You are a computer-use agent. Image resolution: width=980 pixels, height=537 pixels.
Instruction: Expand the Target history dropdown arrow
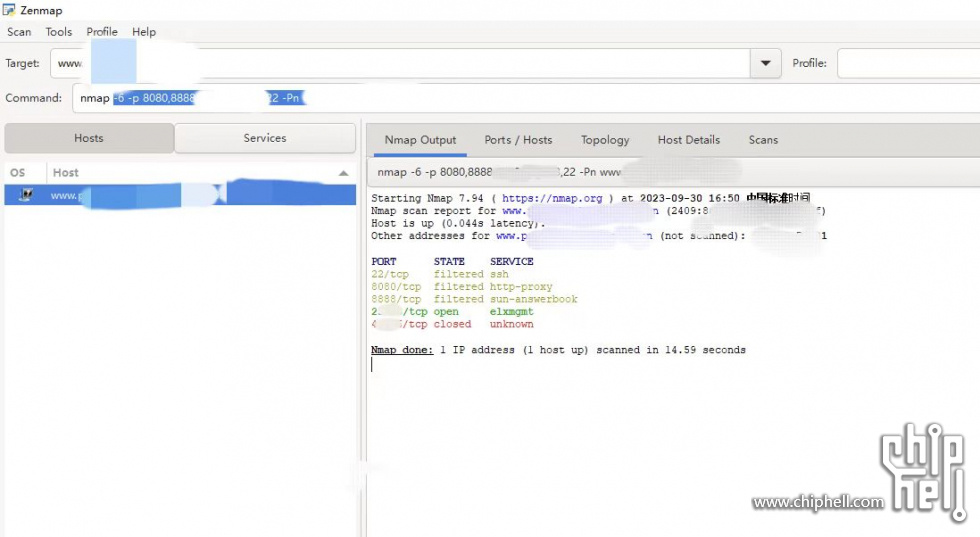766,63
